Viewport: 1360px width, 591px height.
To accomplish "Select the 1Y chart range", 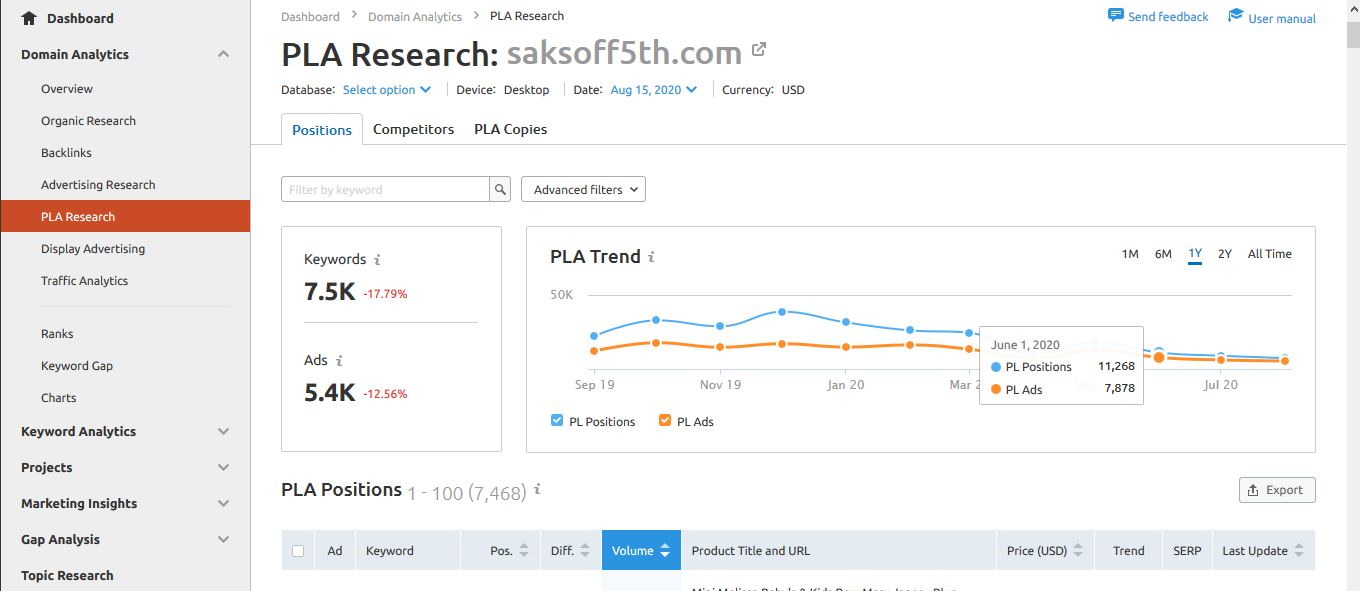I will 1195,254.
